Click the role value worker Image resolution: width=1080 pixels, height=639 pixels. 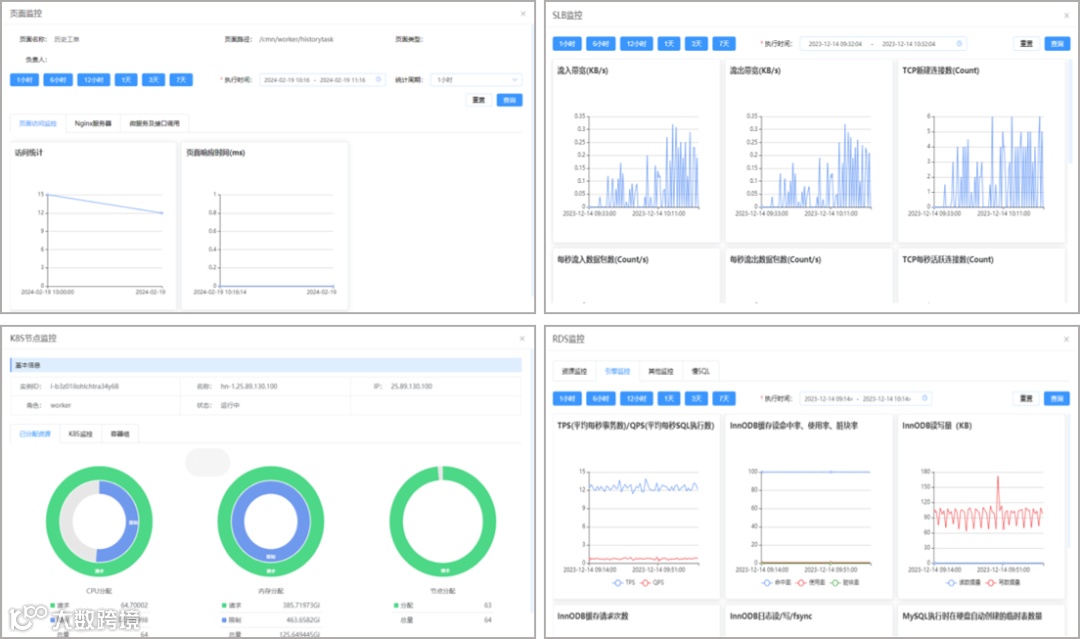click(x=60, y=406)
